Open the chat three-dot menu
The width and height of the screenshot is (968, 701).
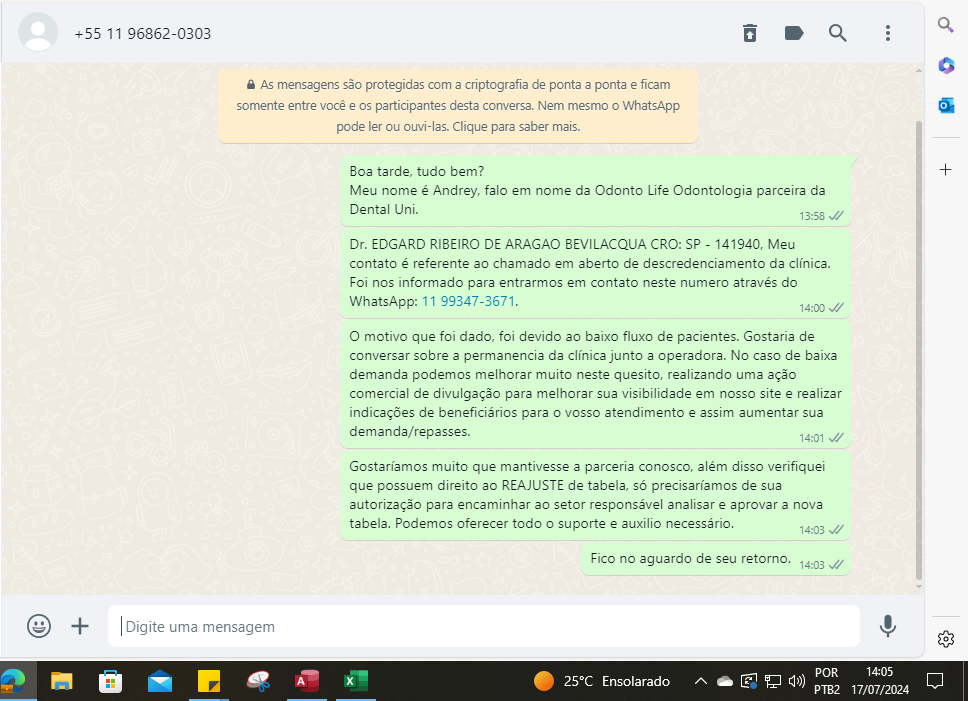pyautogui.click(x=888, y=33)
